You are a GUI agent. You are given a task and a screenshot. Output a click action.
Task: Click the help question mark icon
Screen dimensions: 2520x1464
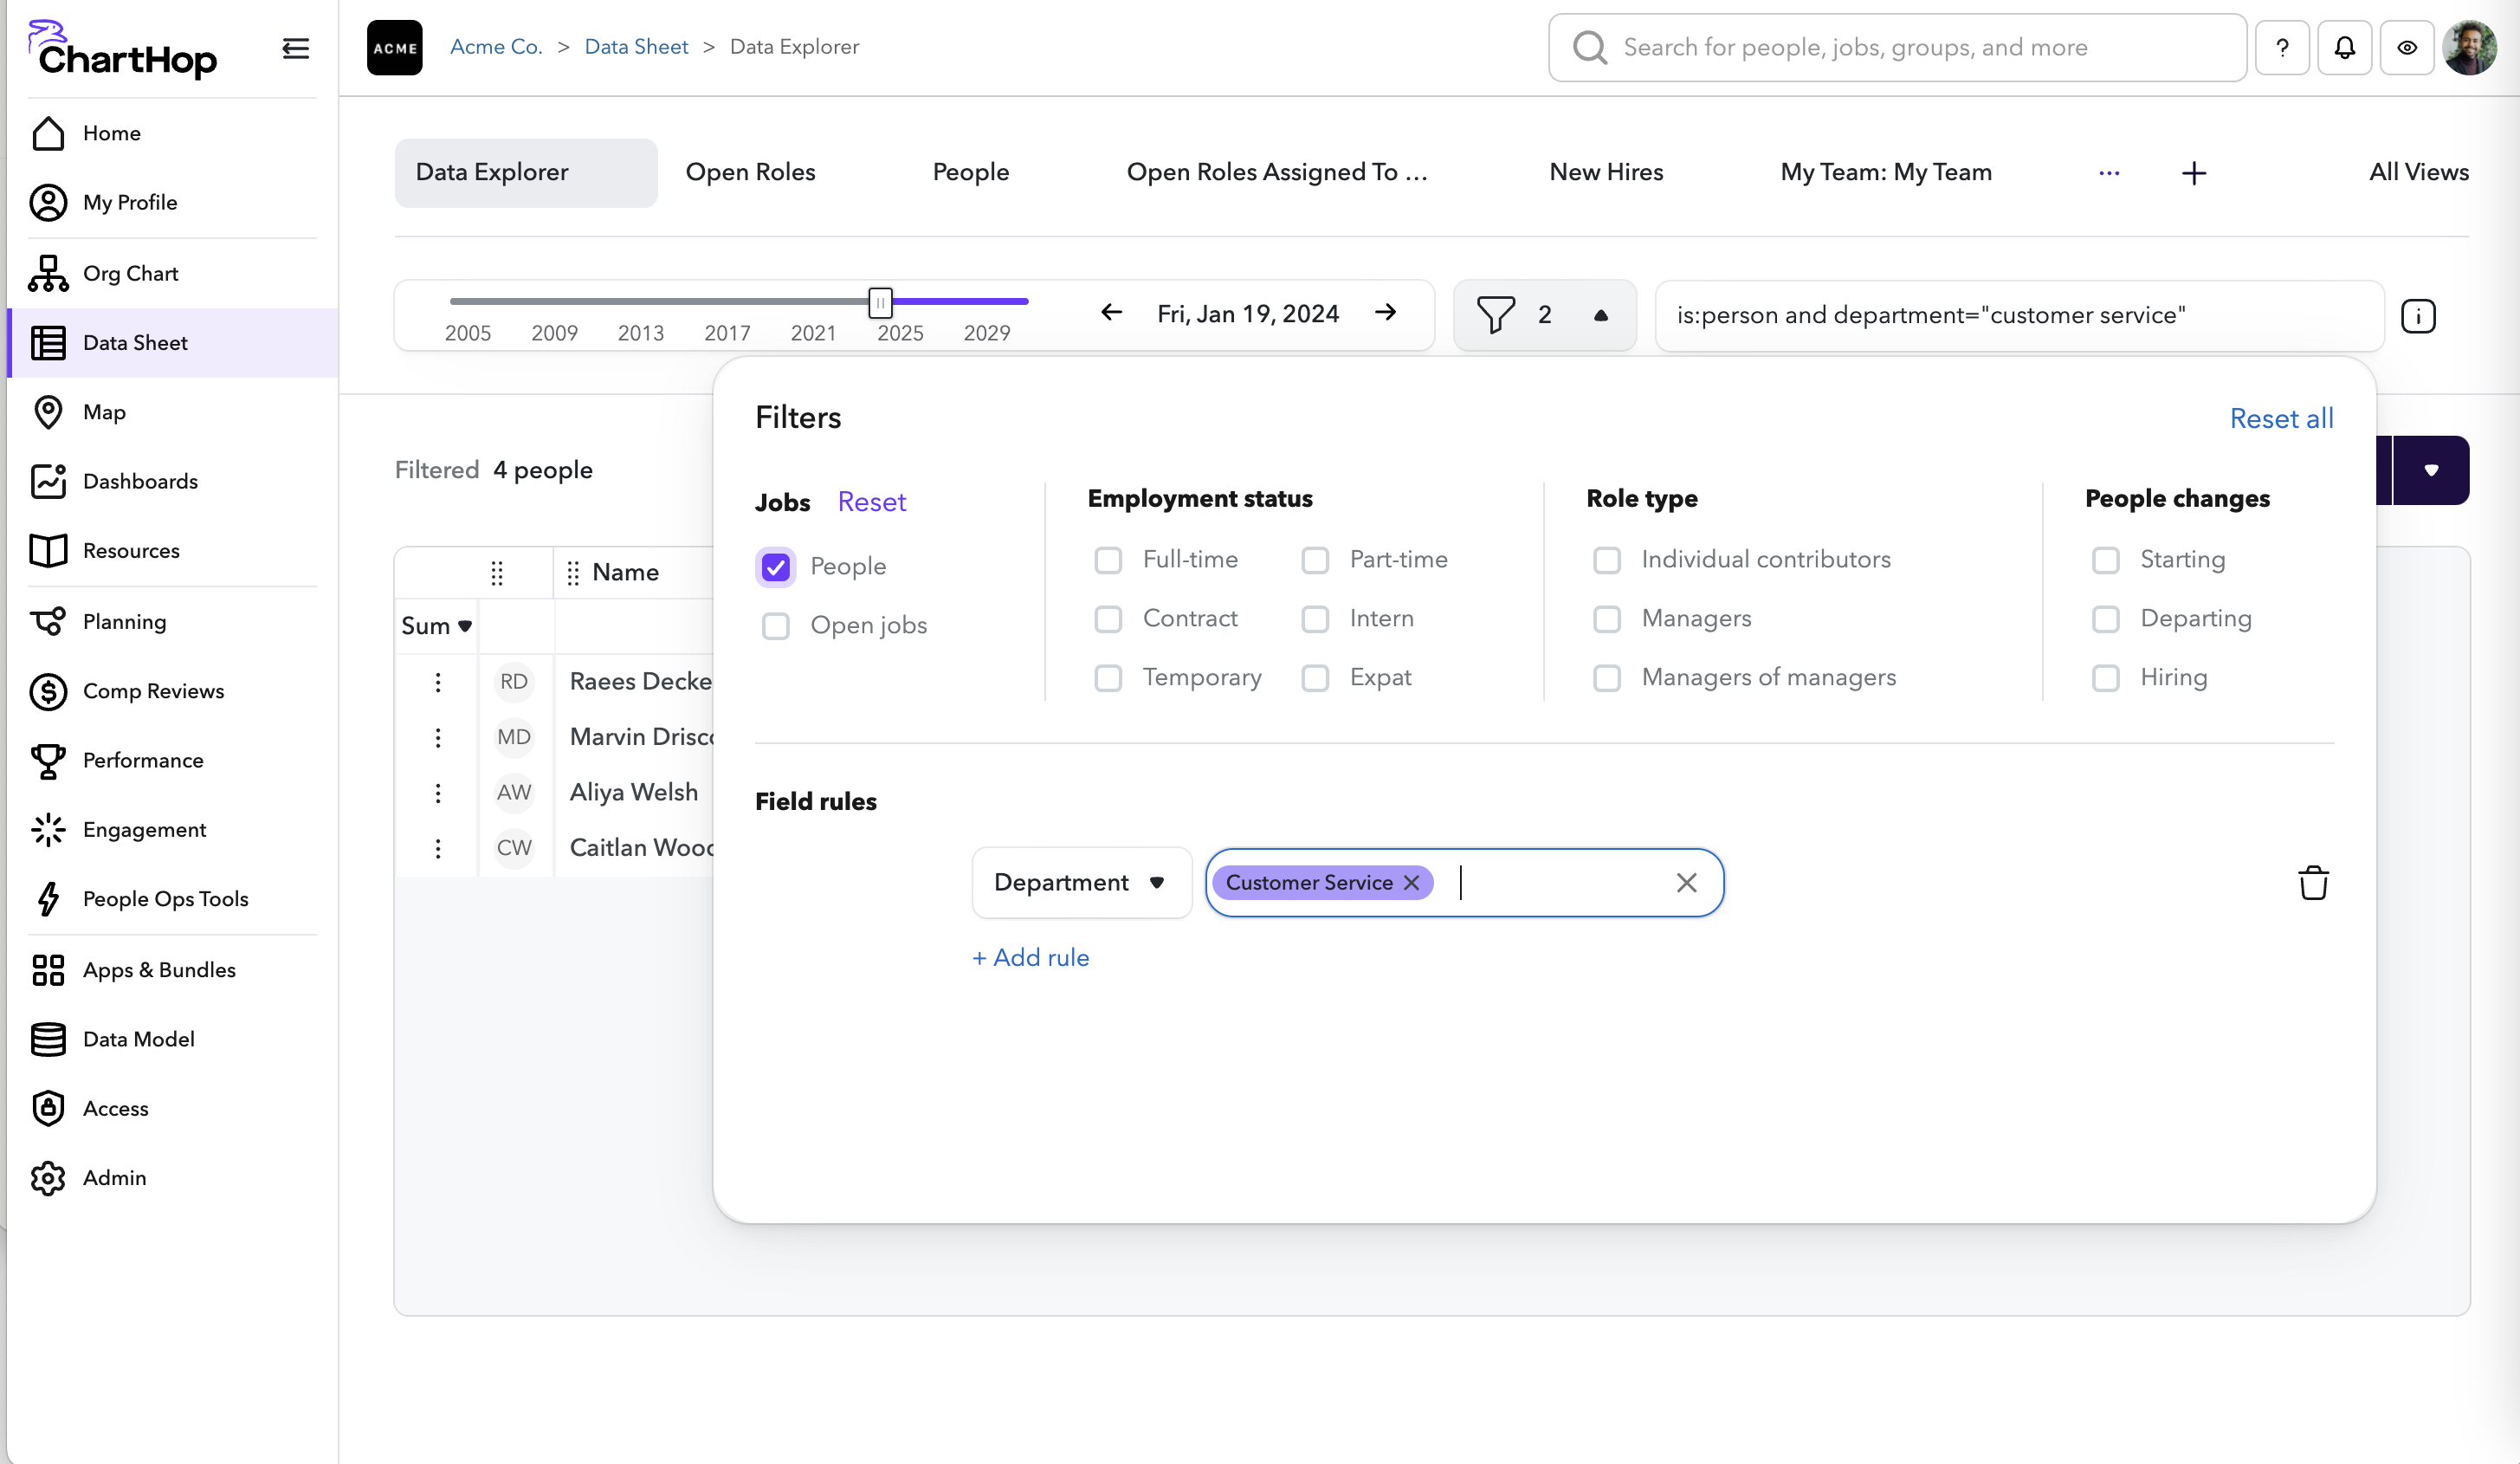2282,47
